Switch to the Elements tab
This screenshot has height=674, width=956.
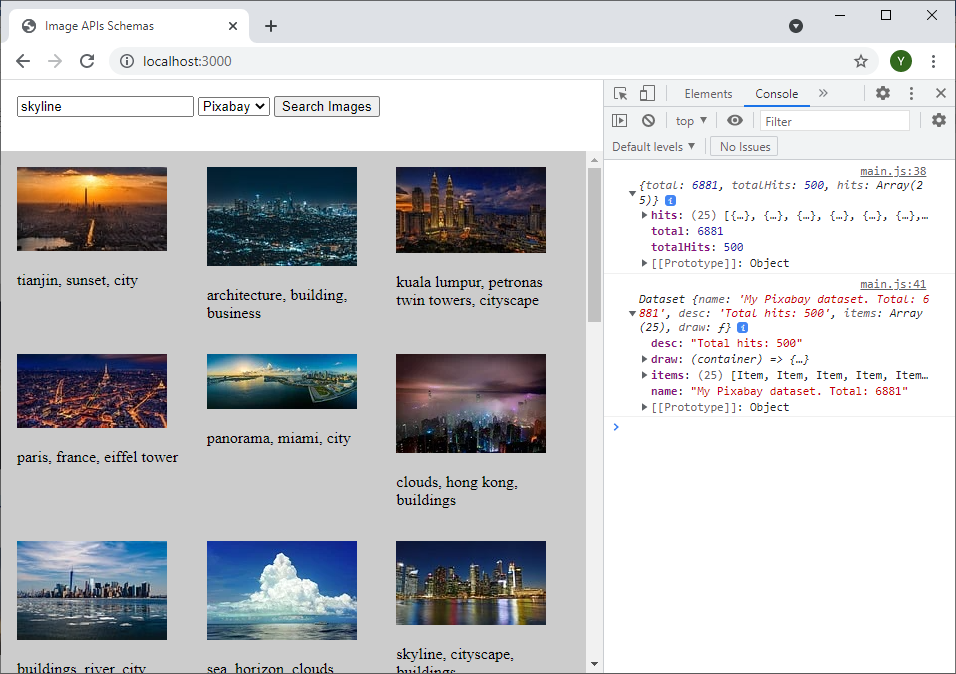(x=708, y=92)
